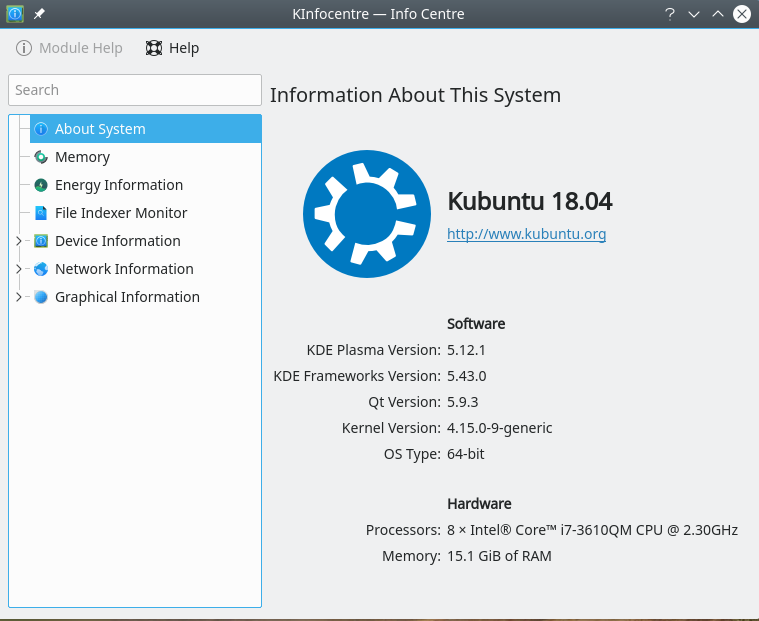Expand the Device Information tree node

click(18, 241)
